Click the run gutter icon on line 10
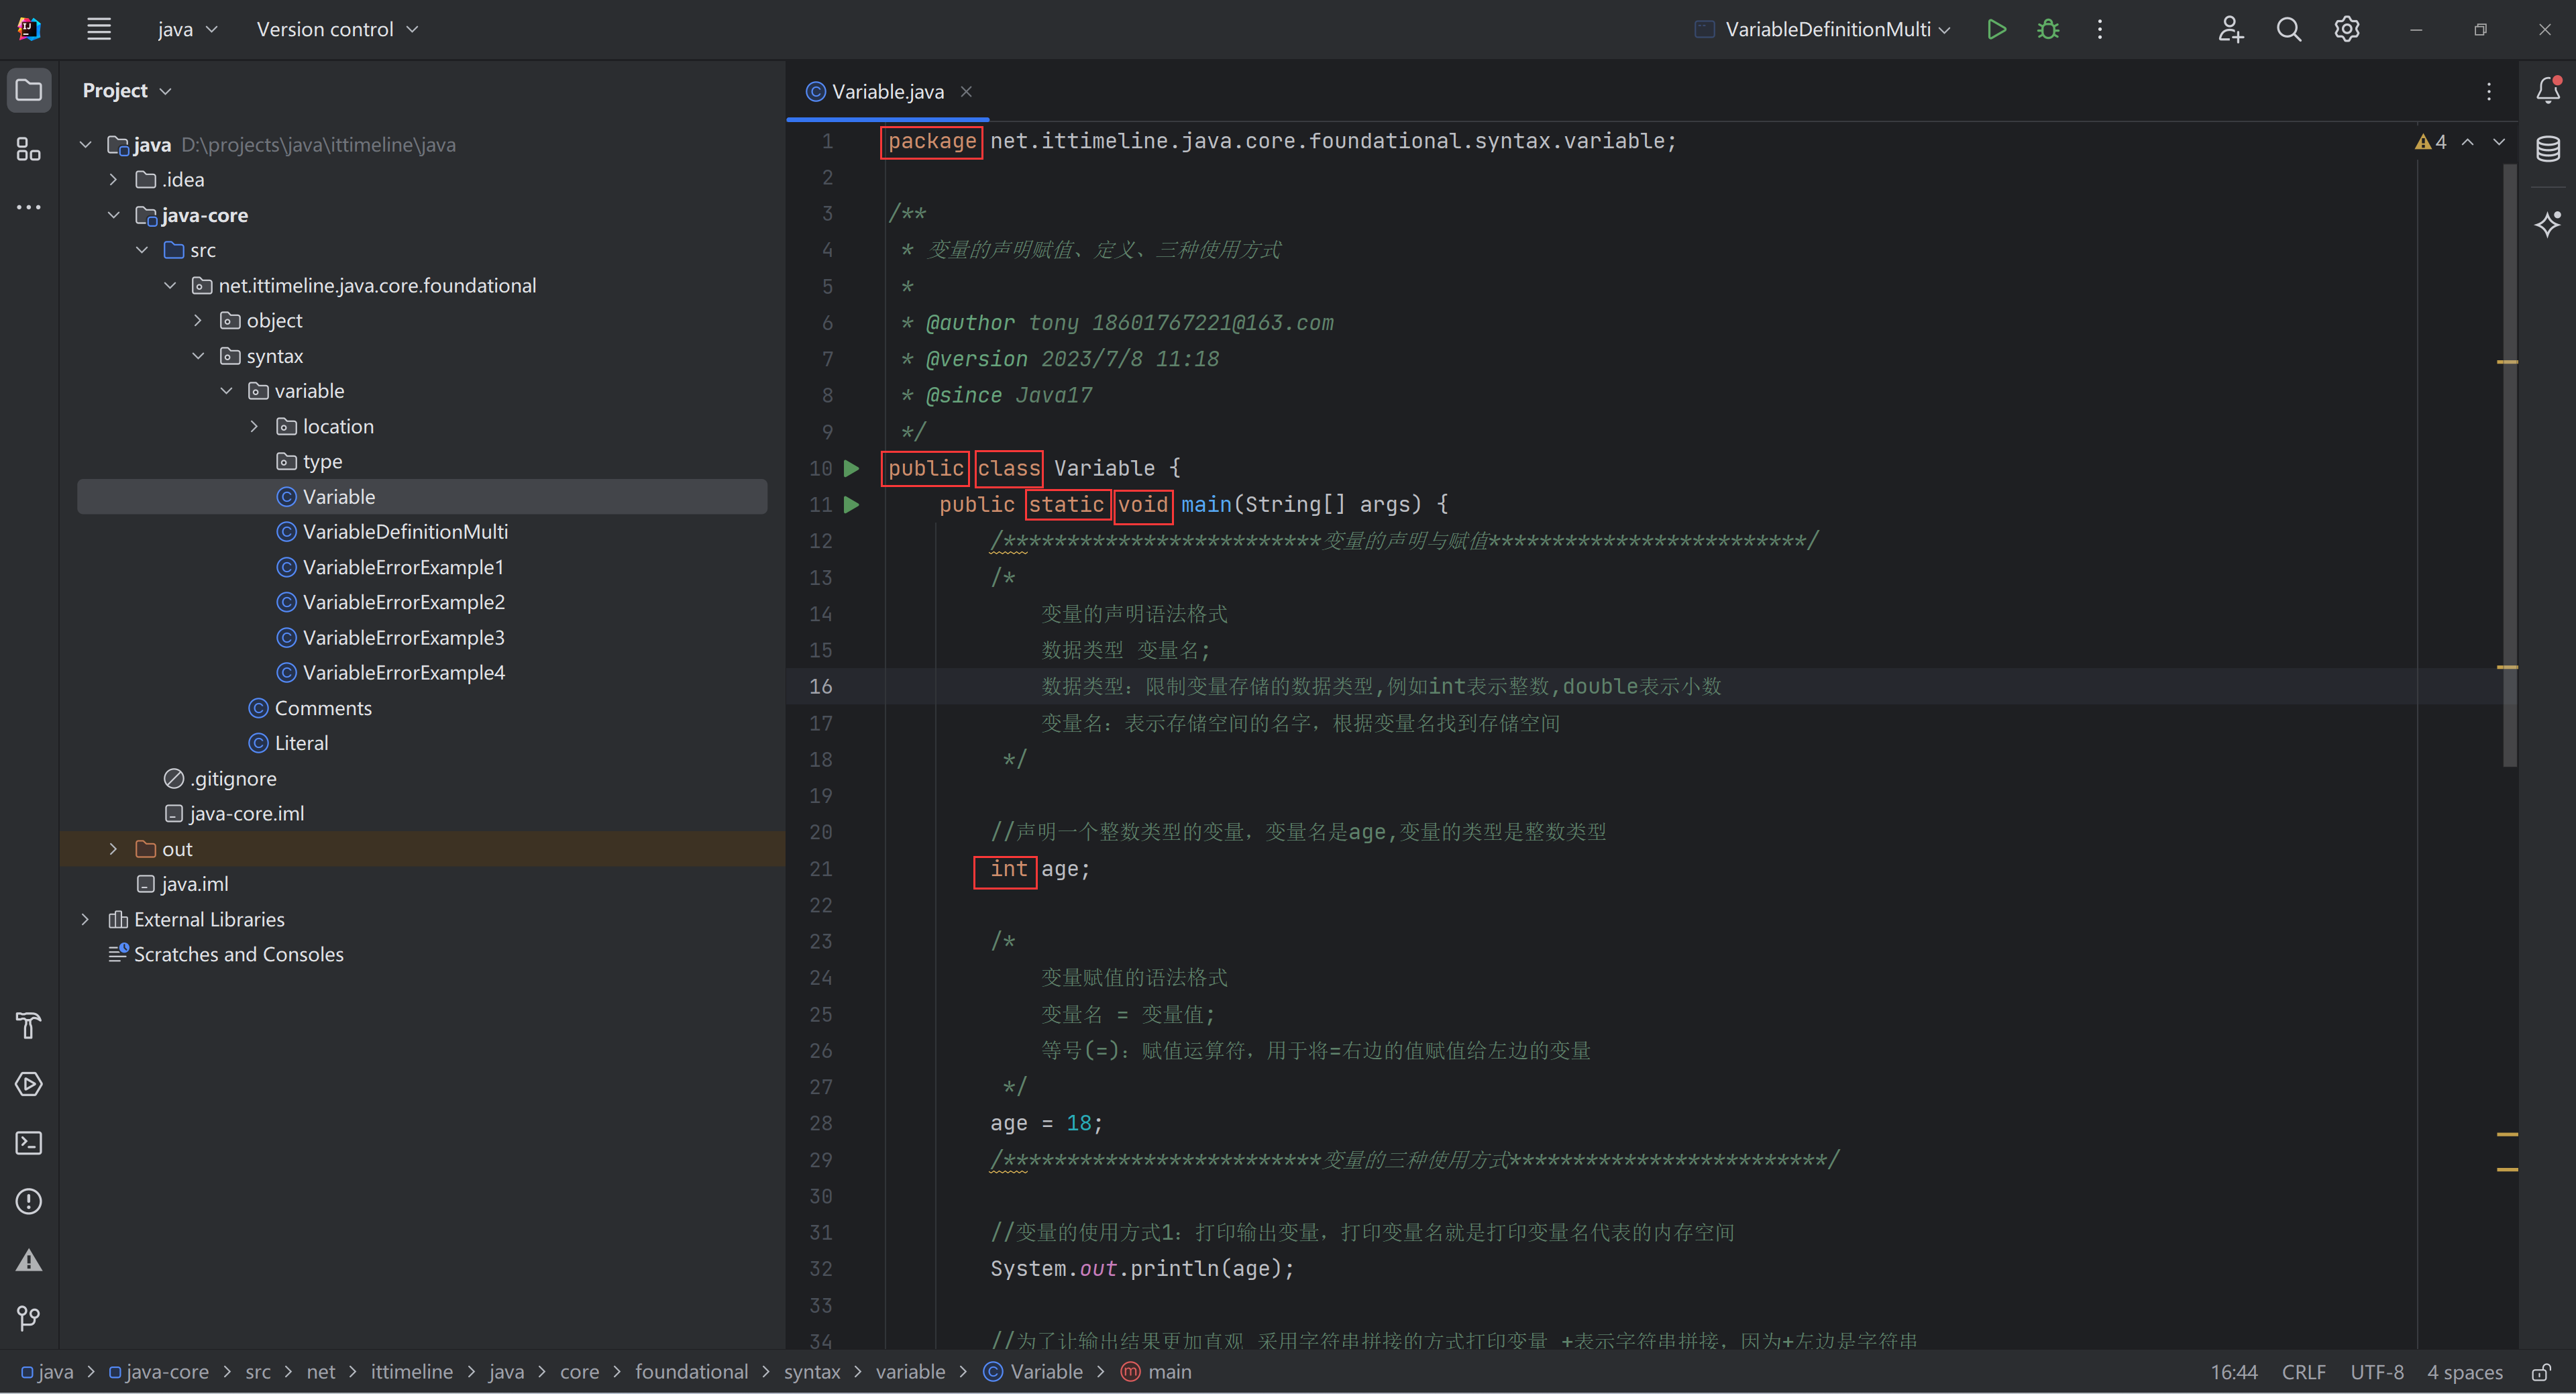Screen dimensions: 2576x1394 (x=852, y=468)
